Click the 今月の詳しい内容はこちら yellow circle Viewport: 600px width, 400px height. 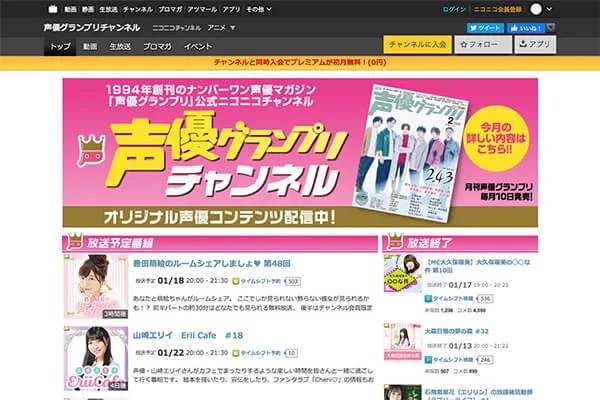tap(496, 138)
